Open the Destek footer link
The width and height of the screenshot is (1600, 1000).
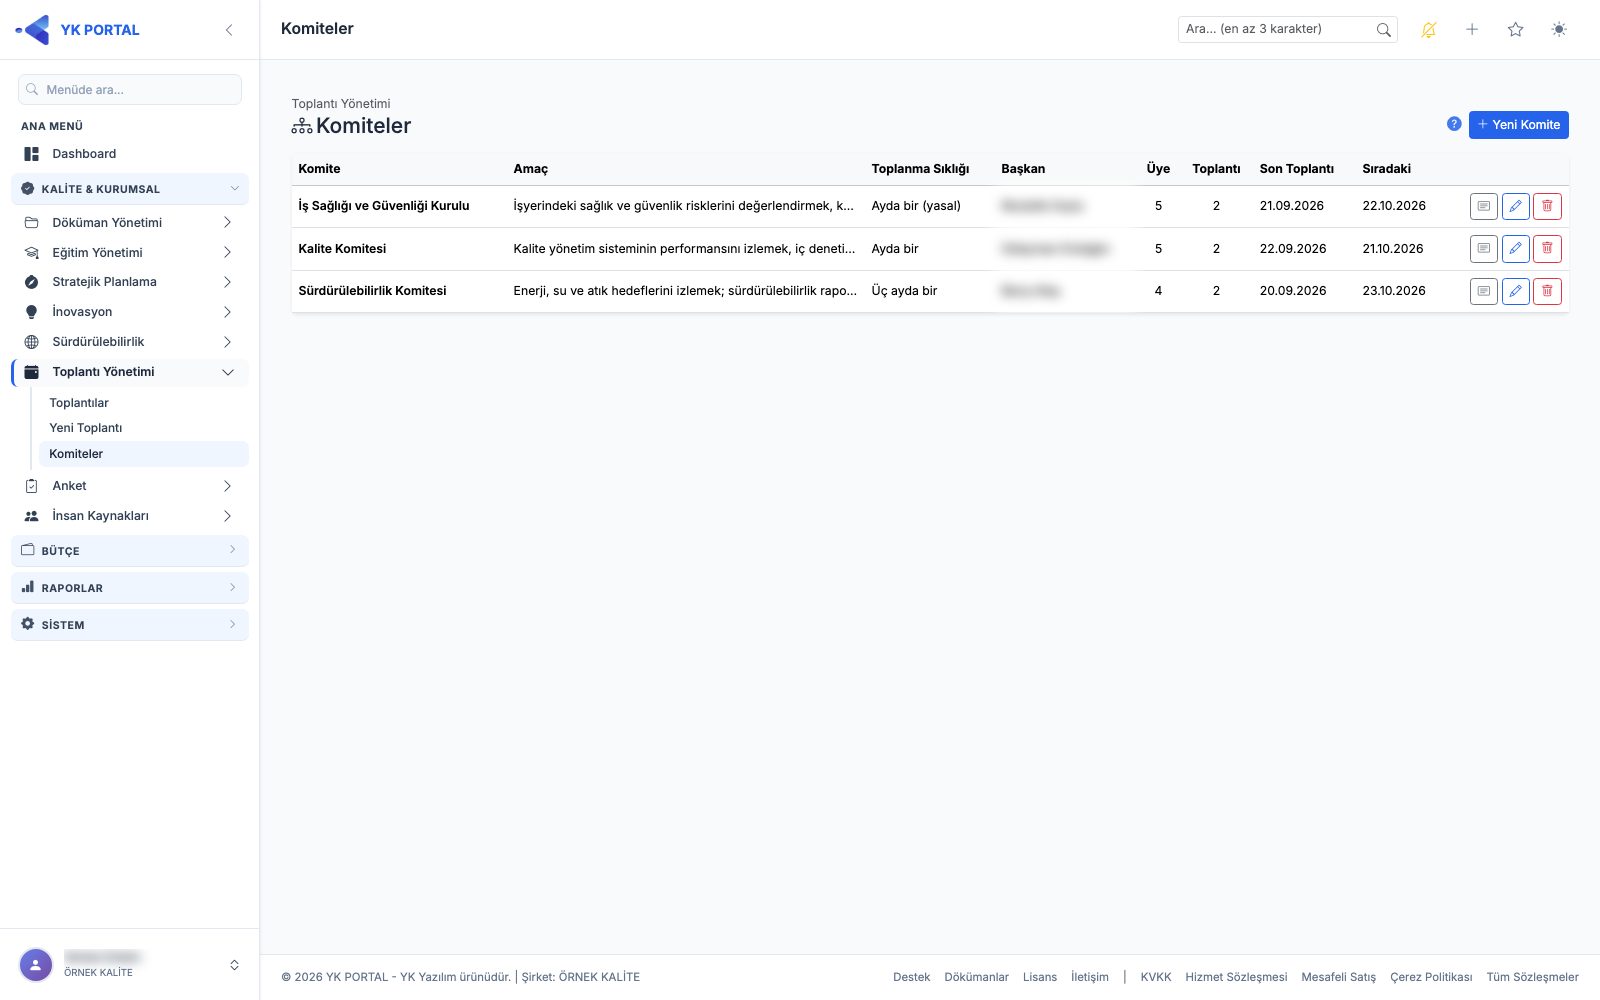point(911,977)
